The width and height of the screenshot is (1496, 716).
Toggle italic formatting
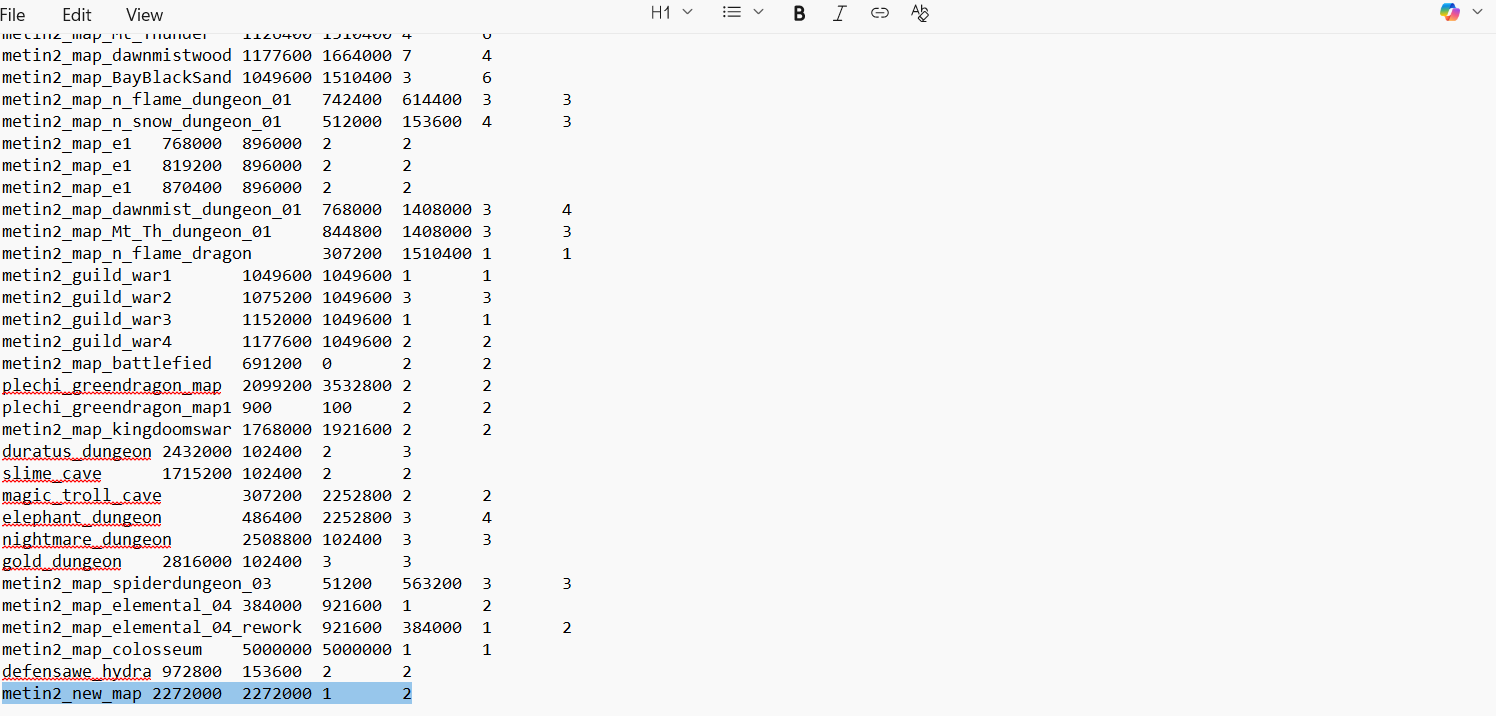tap(839, 13)
